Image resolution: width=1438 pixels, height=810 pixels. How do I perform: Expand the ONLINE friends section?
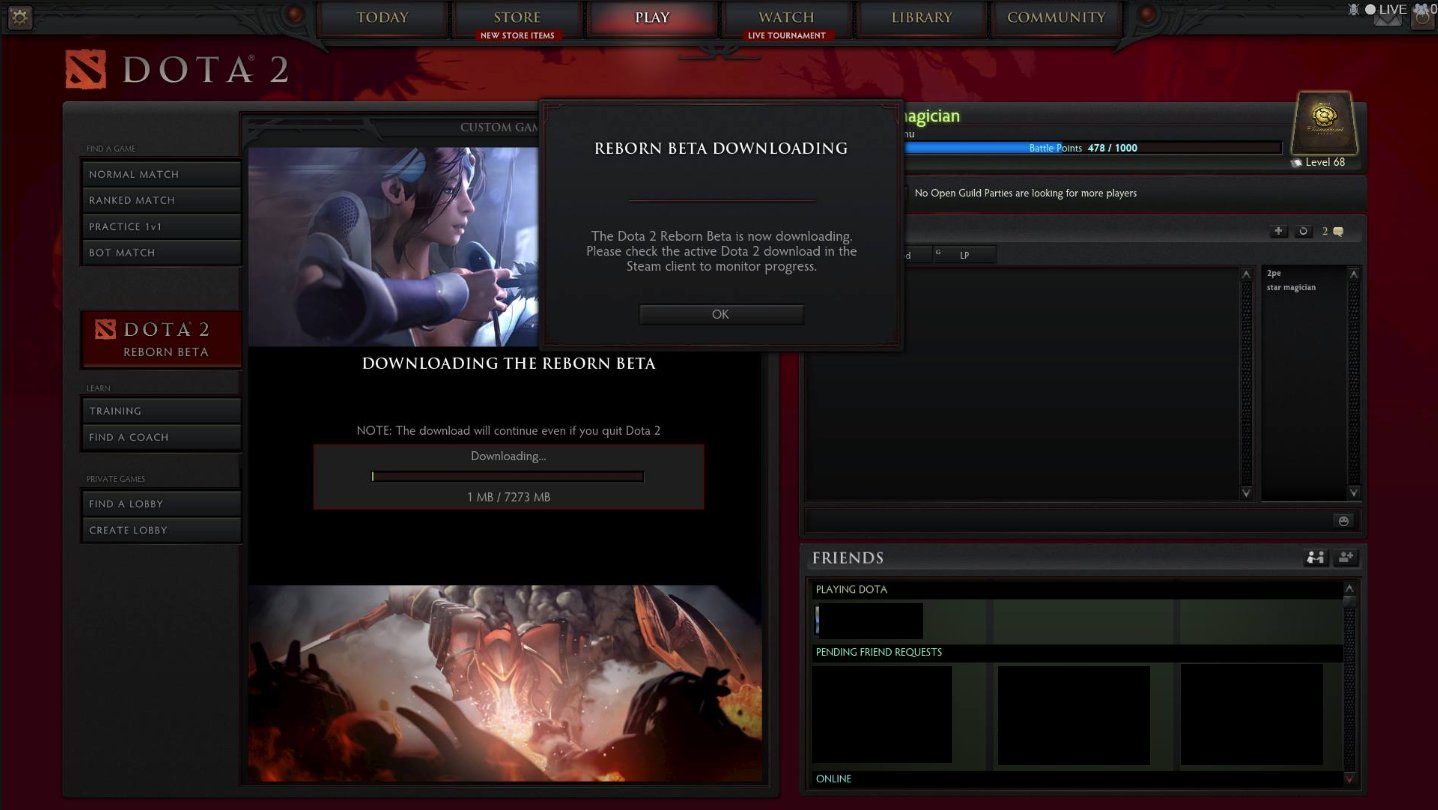pyautogui.click(x=1075, y=778)
